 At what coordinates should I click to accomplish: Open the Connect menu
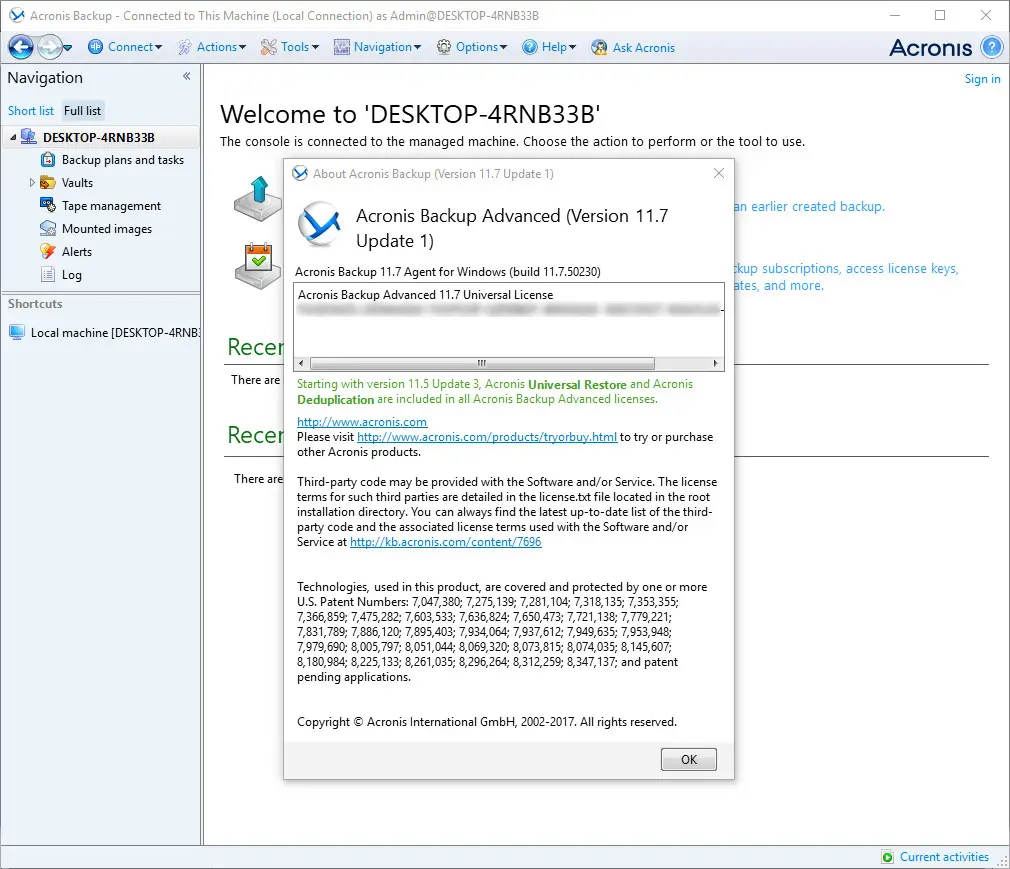tap(135, 47)
